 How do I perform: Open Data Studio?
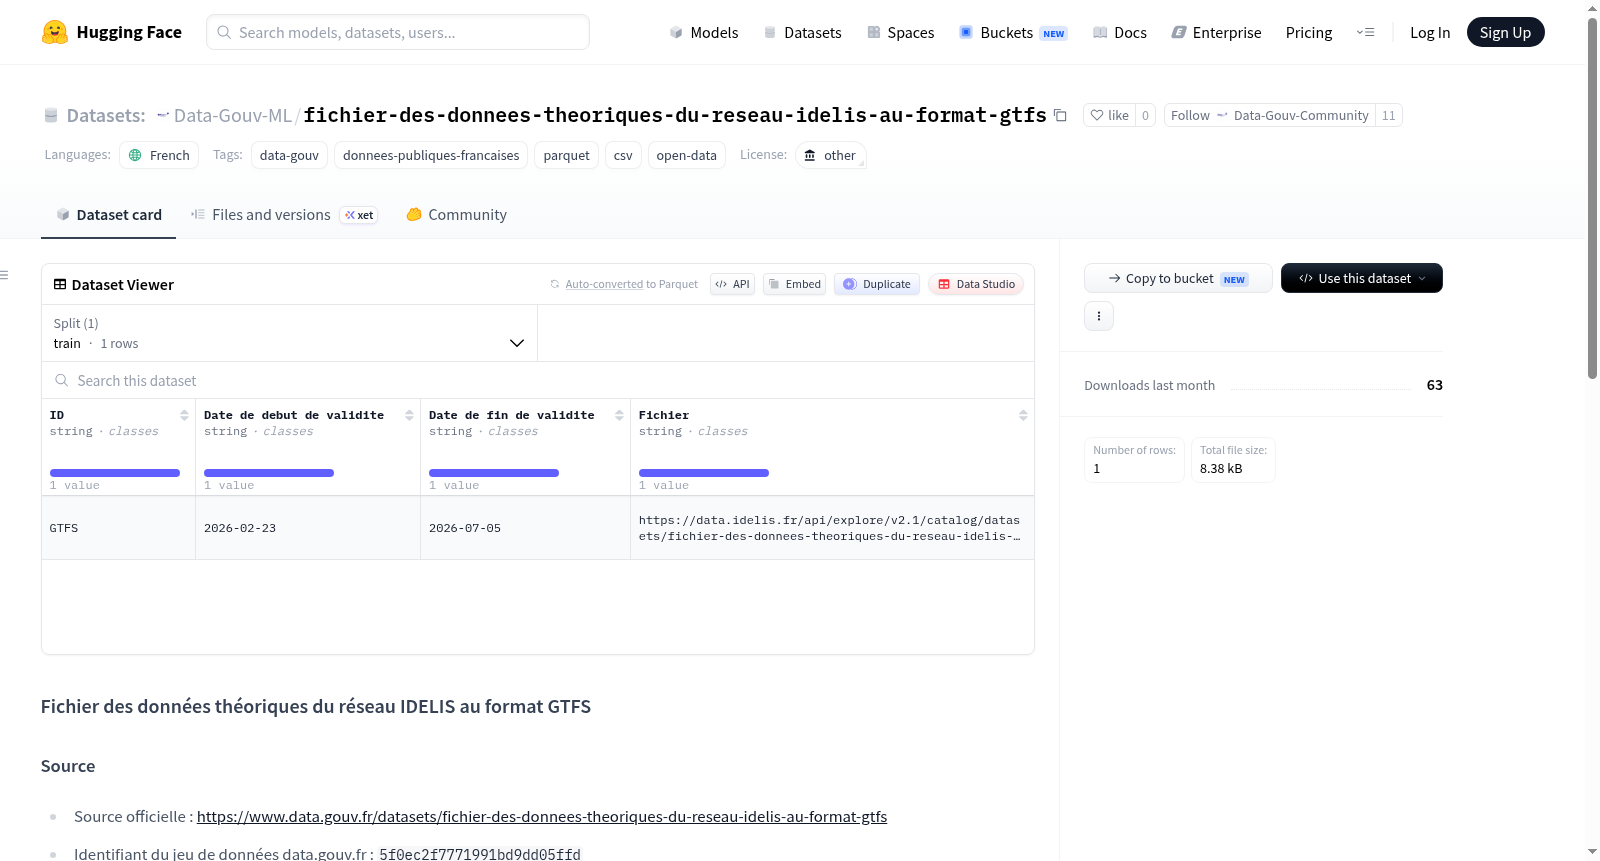tap(976, 284)
